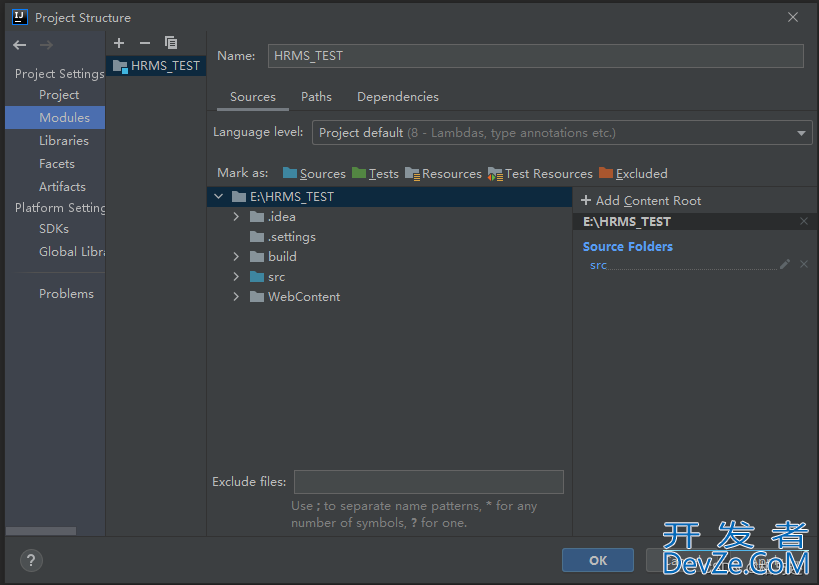819x585 pixels.
Task: Expand the build folder
Action: tap(236, 256)
